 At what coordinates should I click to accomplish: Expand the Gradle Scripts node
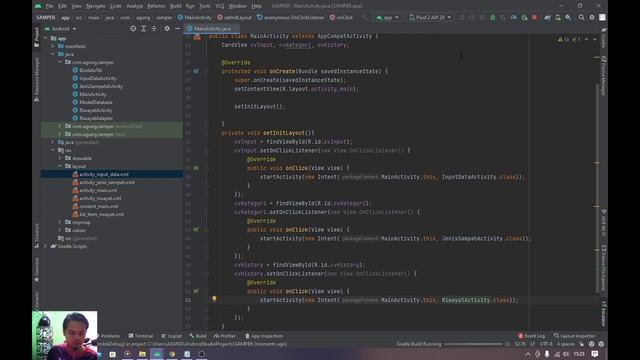pos(46,246)
